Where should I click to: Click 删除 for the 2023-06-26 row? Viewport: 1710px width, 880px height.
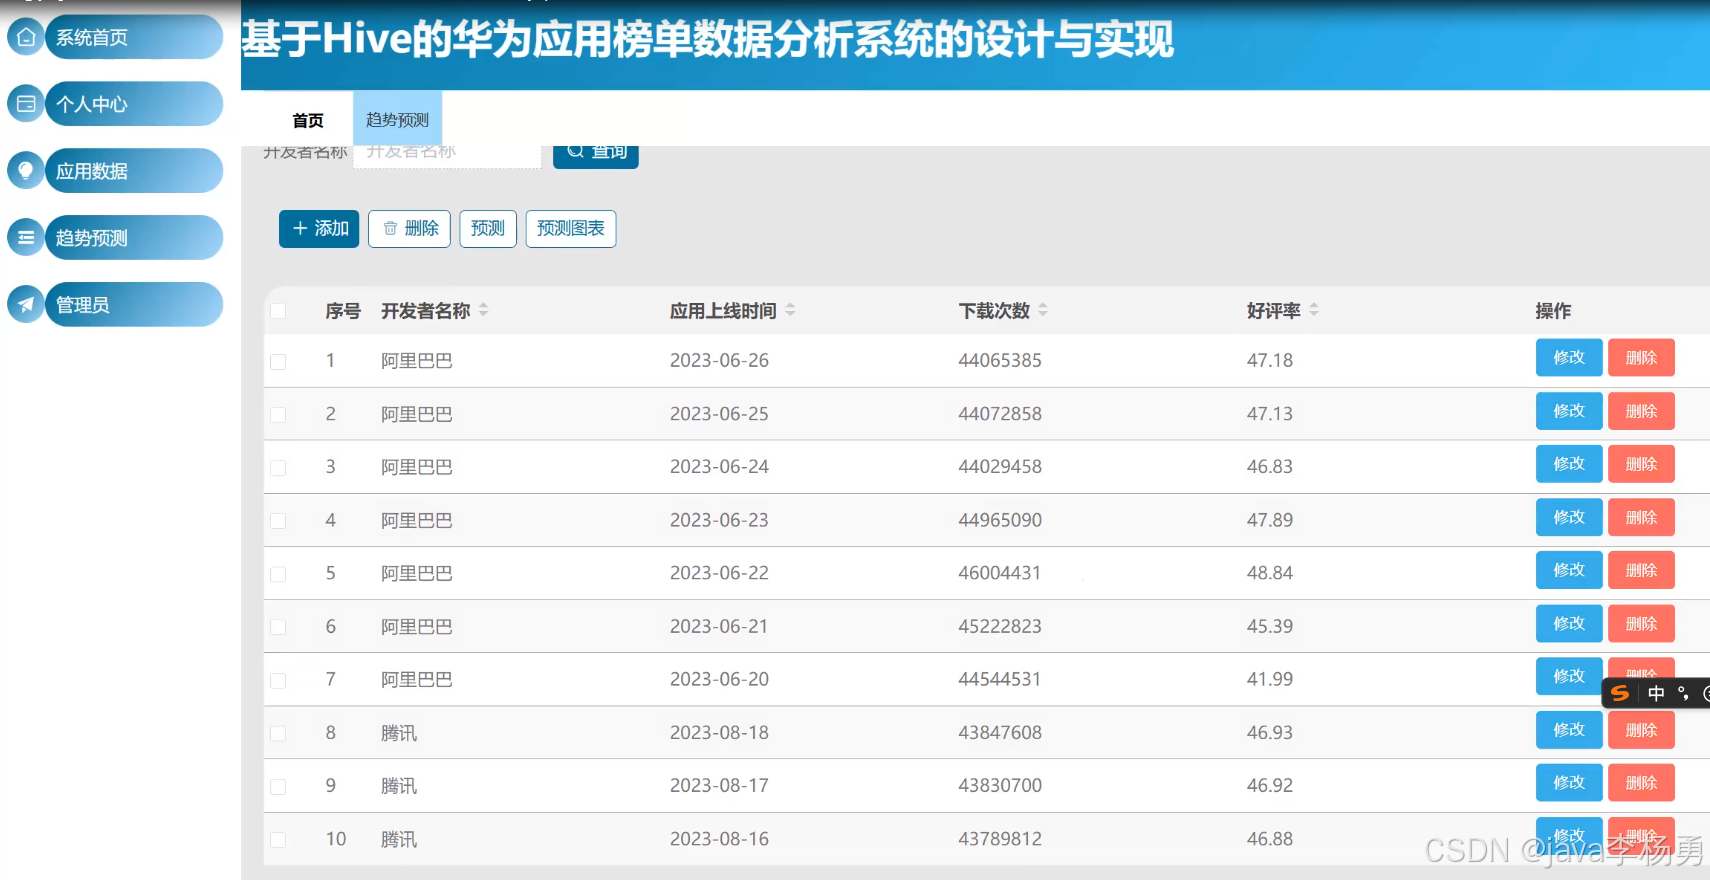[x=1641, y=357]
